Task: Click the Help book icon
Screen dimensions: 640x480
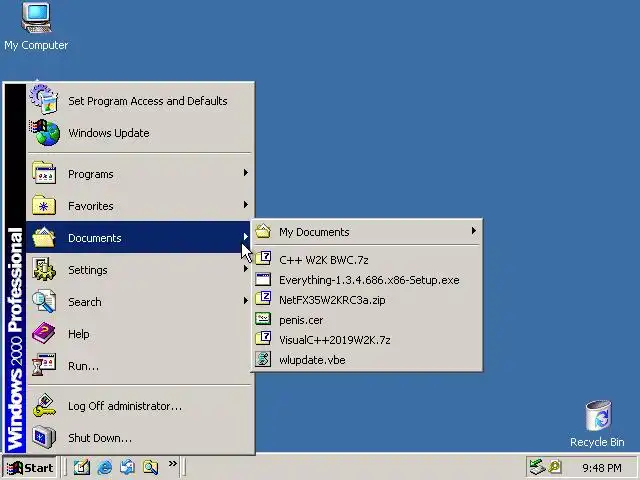Action: [44, 333]
